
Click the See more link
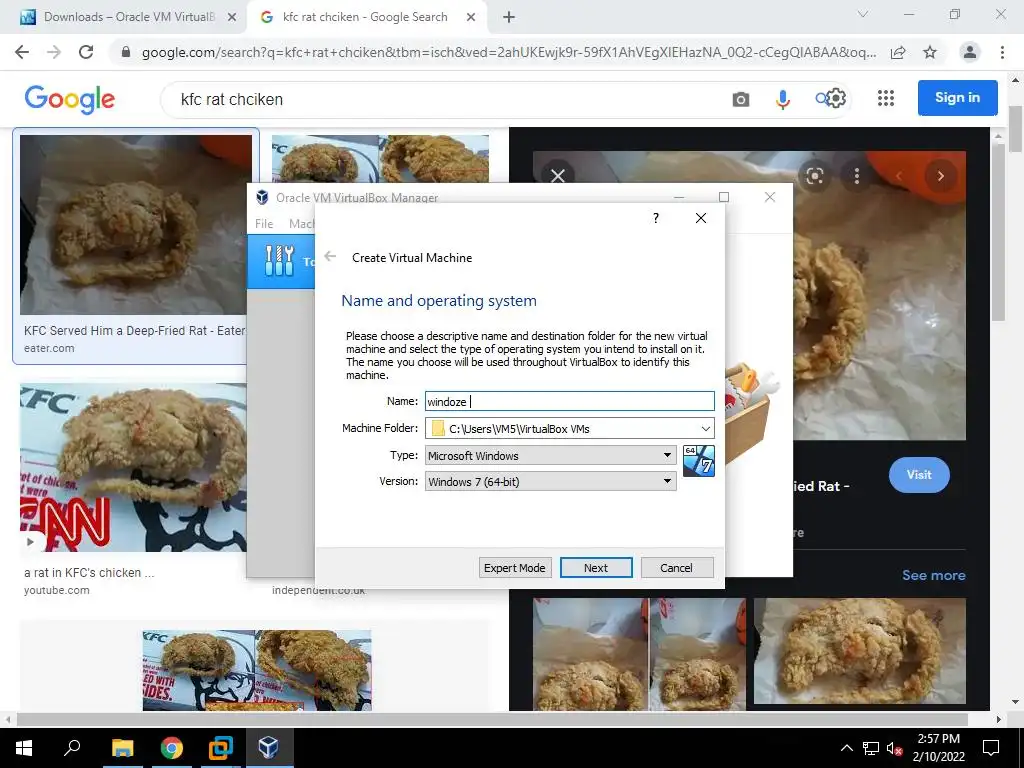pos(933,575)
